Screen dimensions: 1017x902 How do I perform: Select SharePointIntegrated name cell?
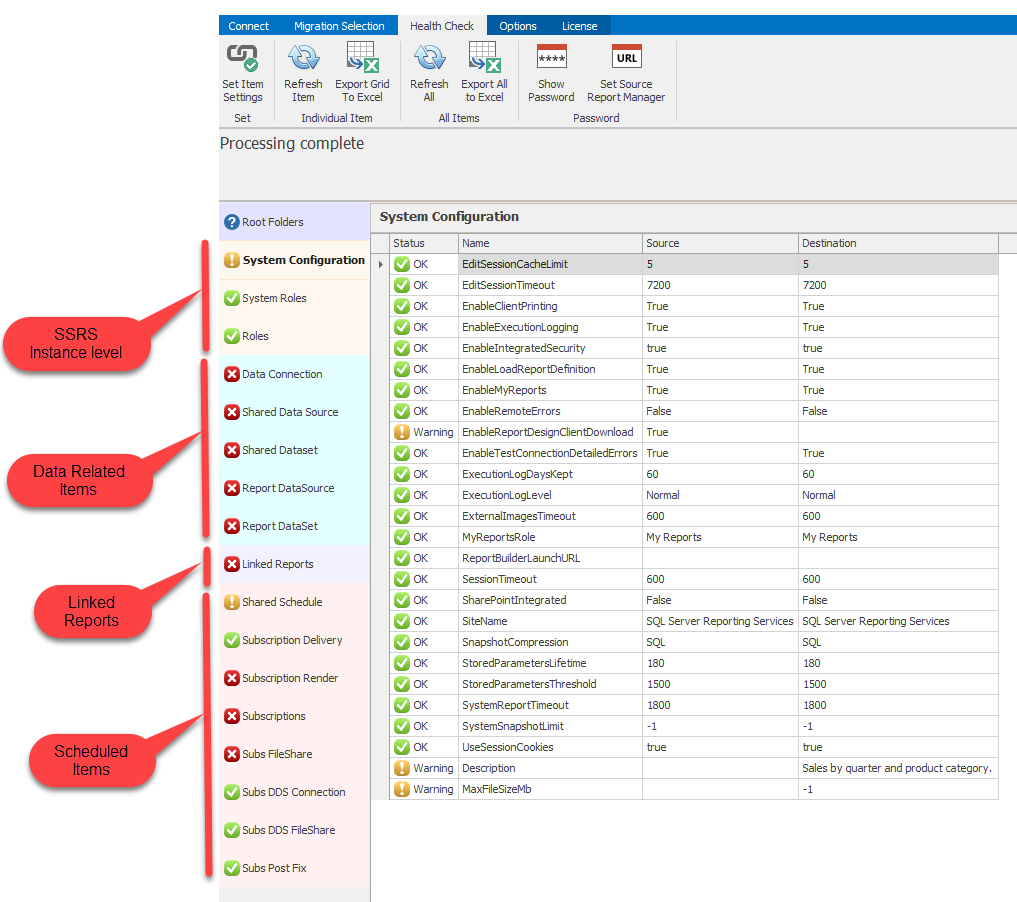pyautogui.click(x=550, y=600)
